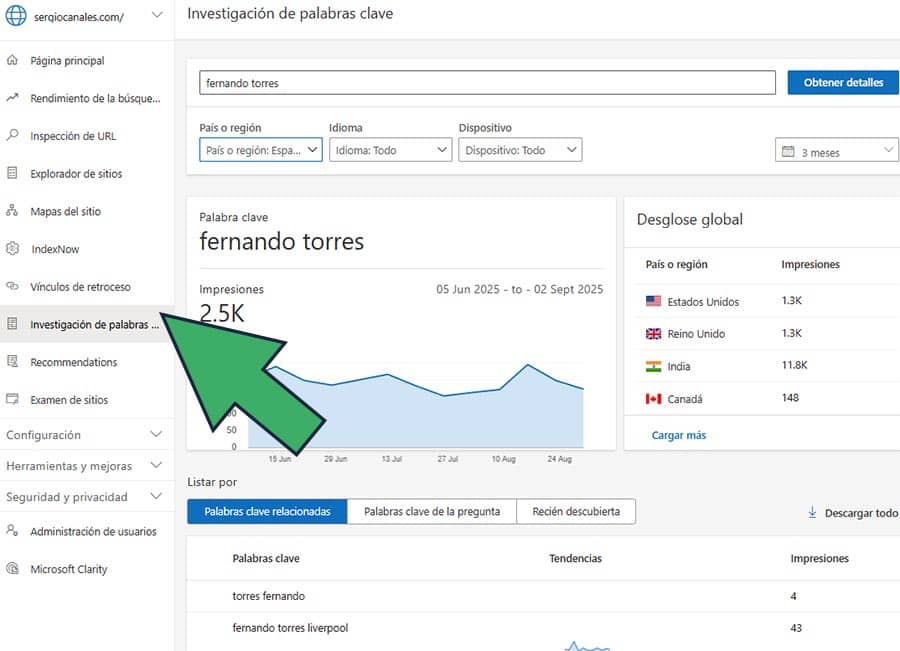
Task: Open the Examen de sitios tool
Action: [x=72, y=399]
